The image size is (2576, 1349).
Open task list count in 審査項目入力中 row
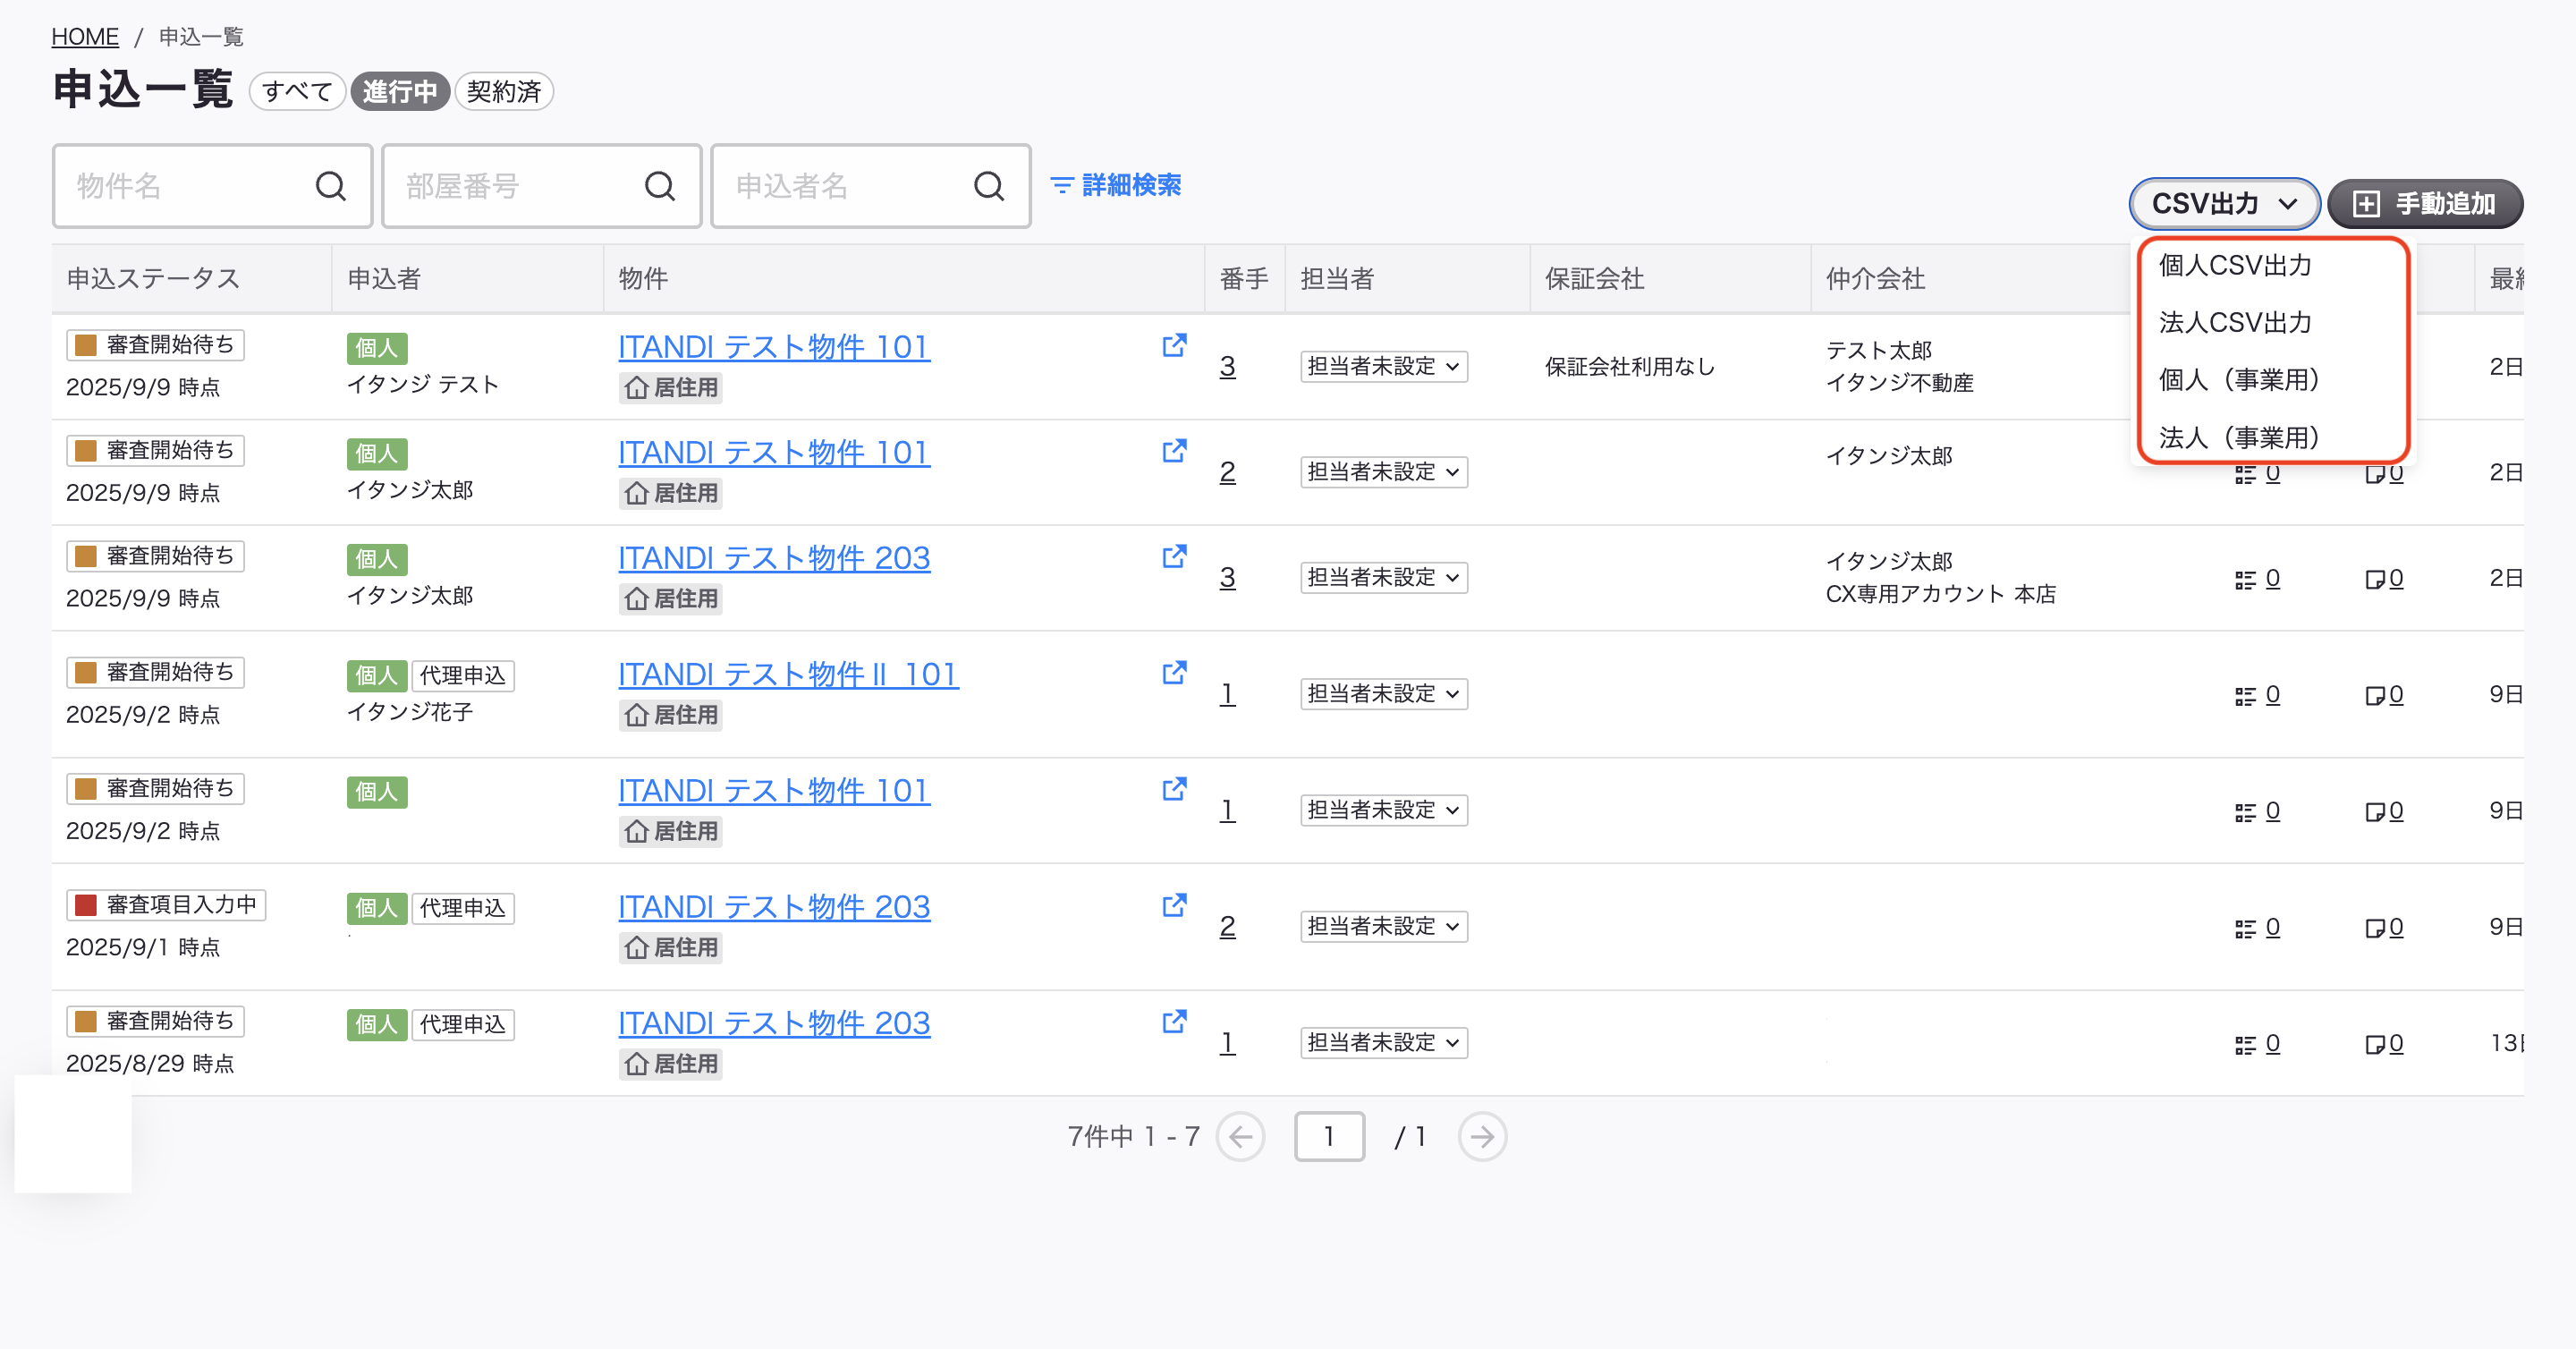click(2258, 928)
